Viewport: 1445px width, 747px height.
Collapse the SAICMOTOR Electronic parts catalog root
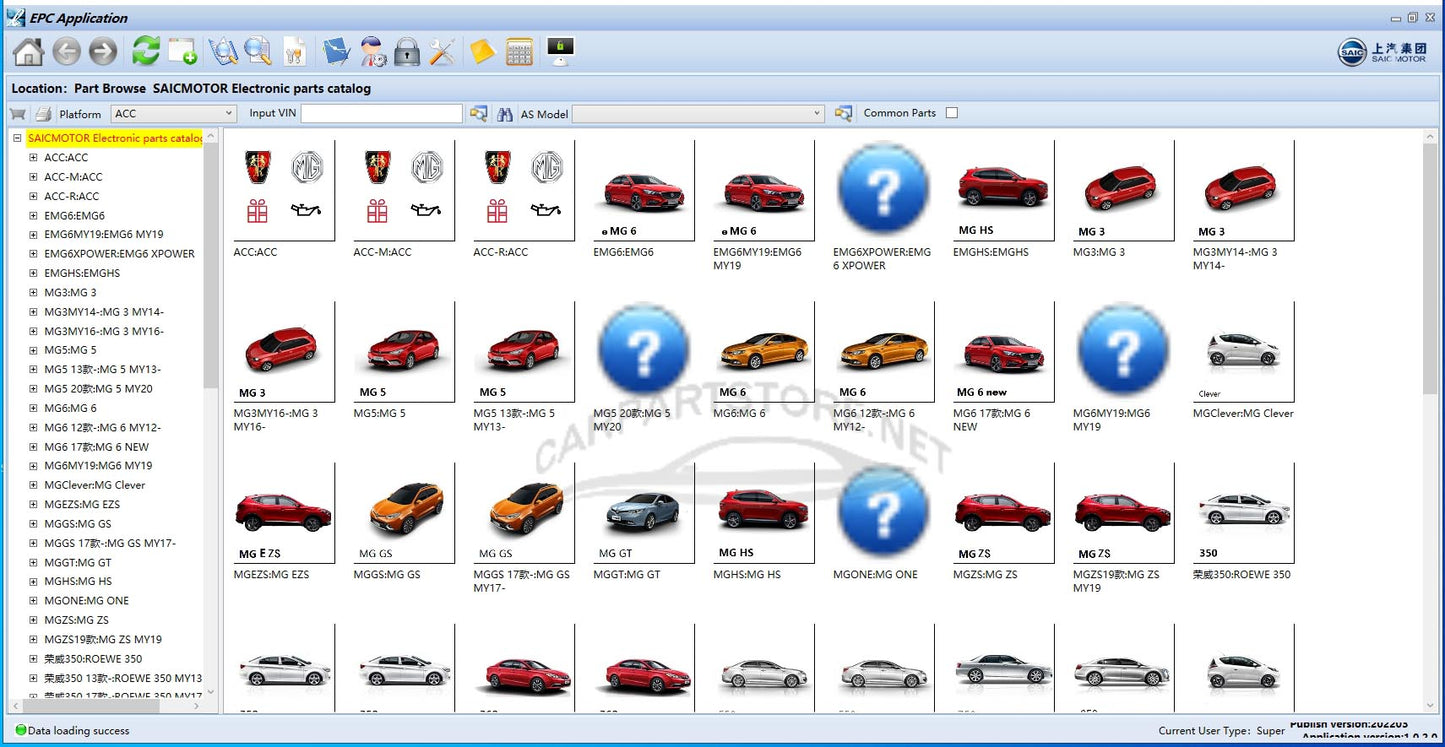click(x=17, y=139)
